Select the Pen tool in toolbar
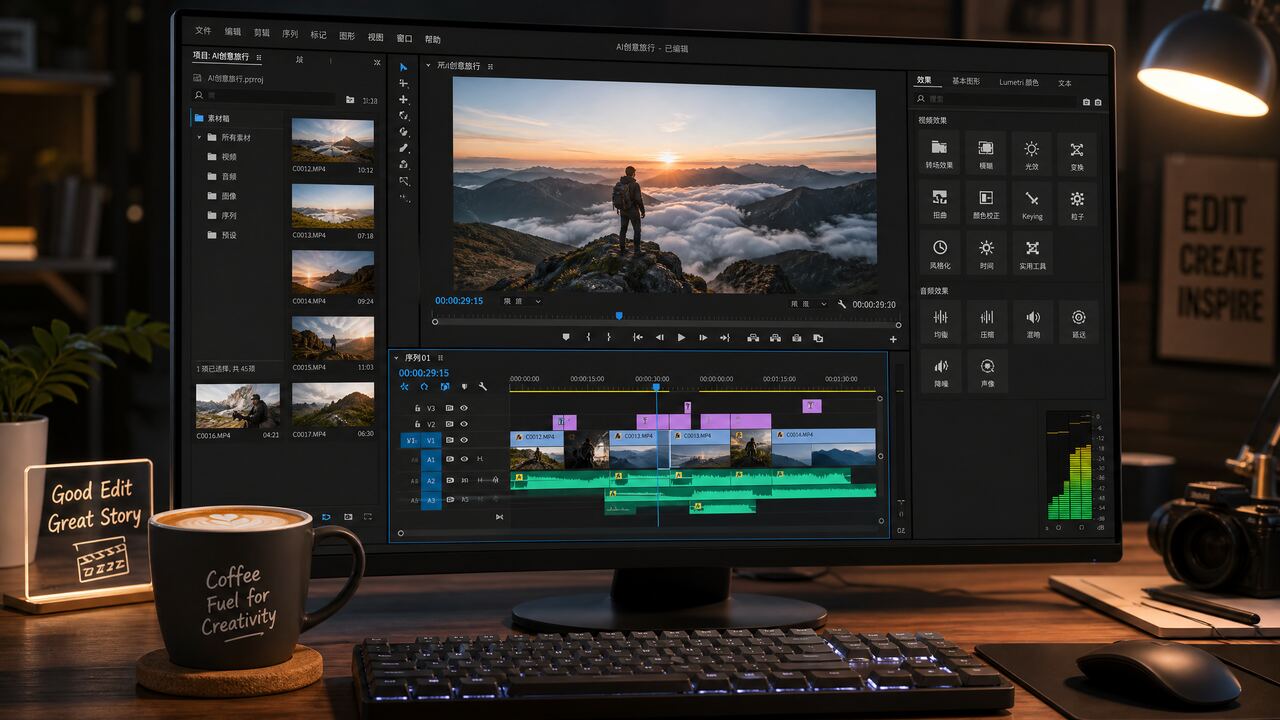Screen dimensions: 1280x720 (404, 148)
